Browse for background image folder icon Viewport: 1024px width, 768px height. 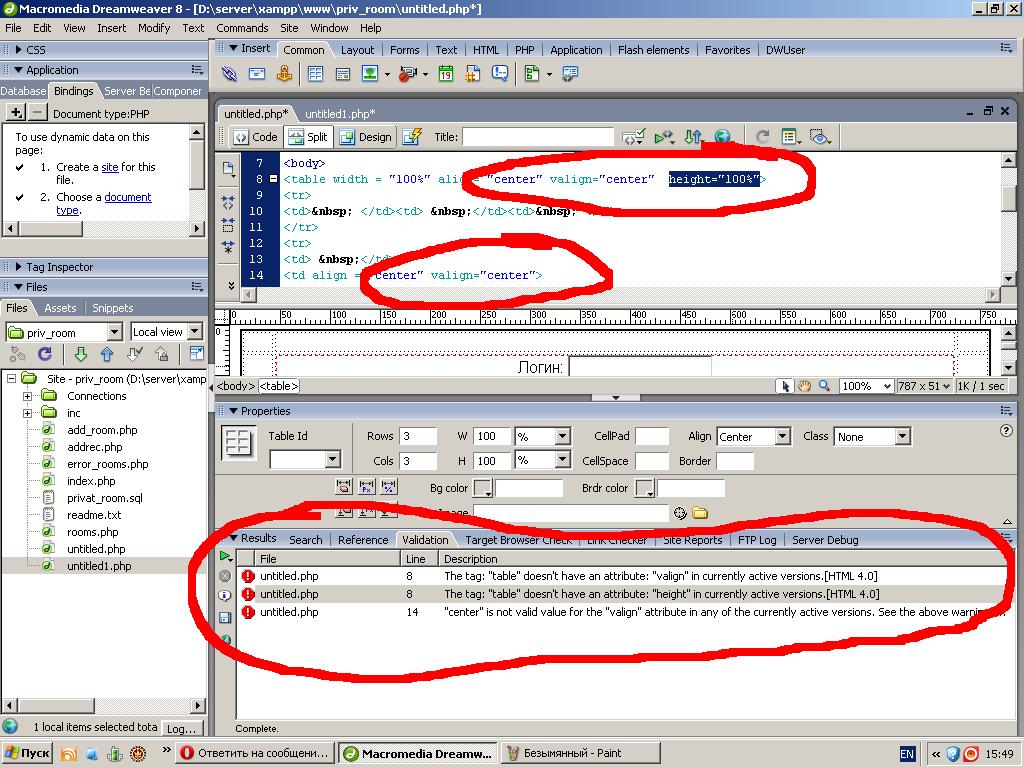tap(700, 513)
